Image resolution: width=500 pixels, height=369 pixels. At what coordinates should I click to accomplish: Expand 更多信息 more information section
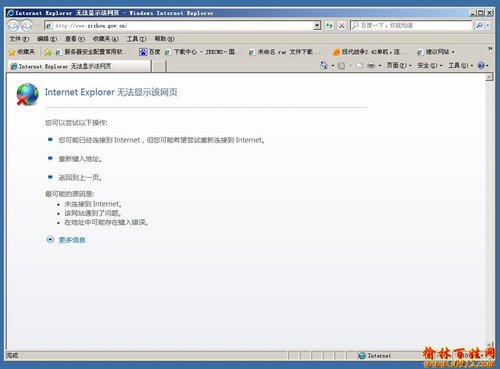pos(66,240)
